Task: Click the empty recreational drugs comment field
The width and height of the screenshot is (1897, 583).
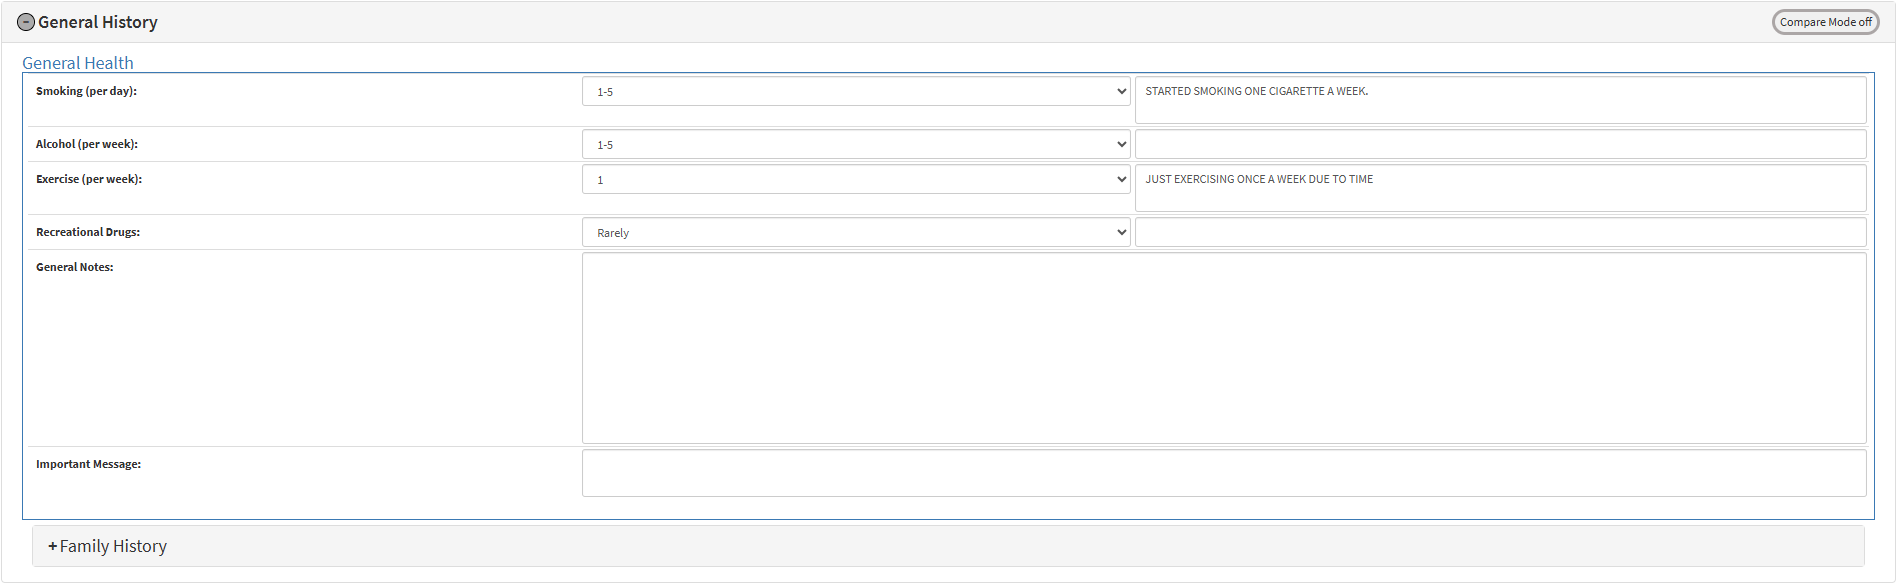Action: coord(1500,232)
